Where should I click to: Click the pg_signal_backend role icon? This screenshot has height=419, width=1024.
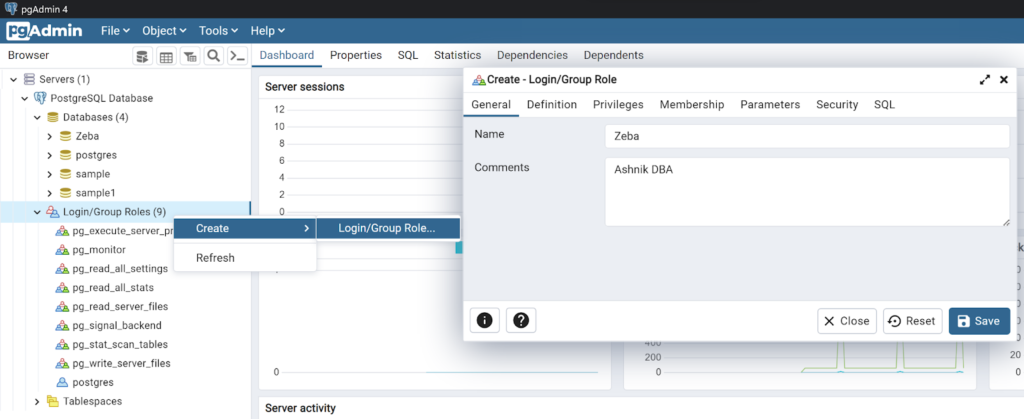(x=62, y=326)
